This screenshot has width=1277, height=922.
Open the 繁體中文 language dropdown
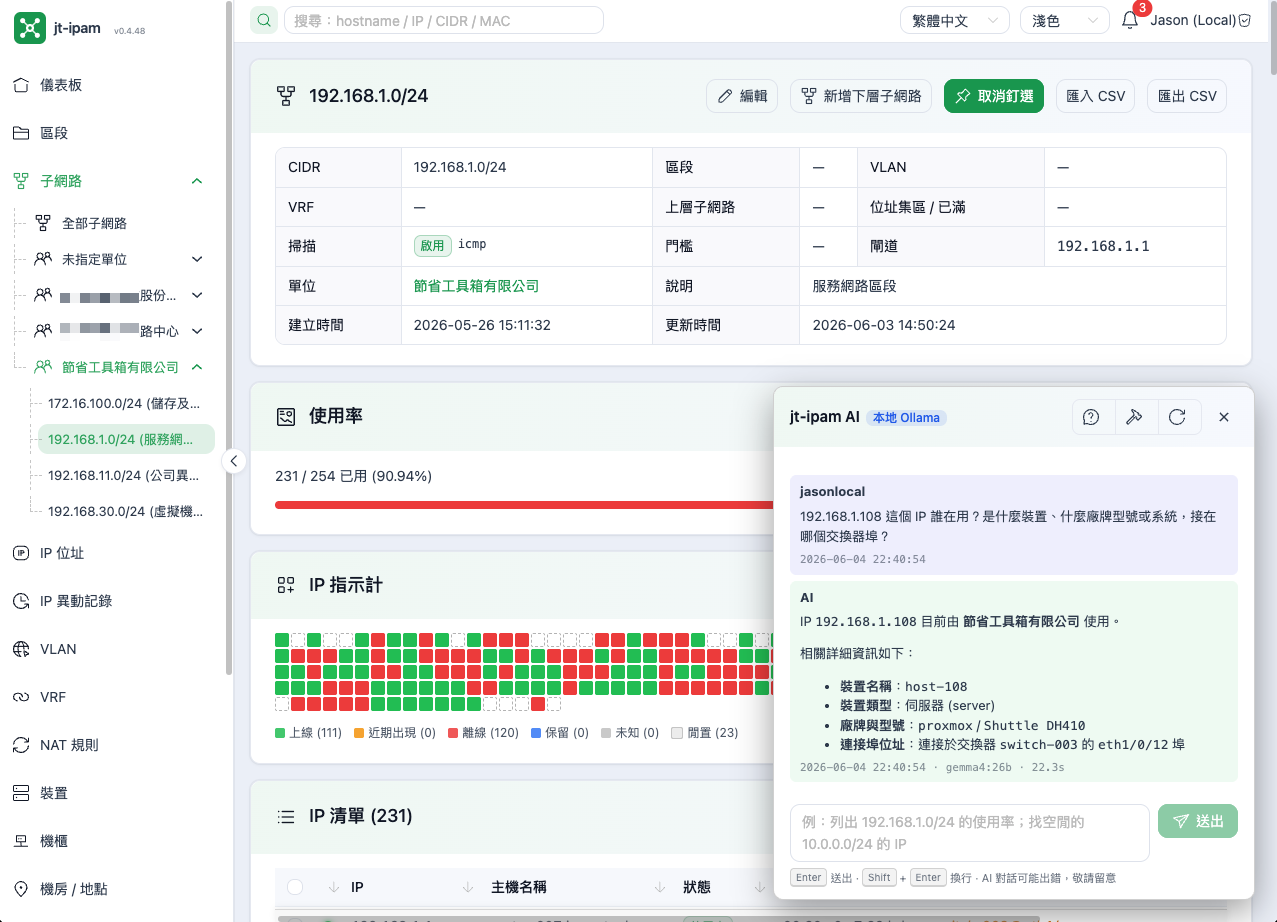tap(954, 20)
